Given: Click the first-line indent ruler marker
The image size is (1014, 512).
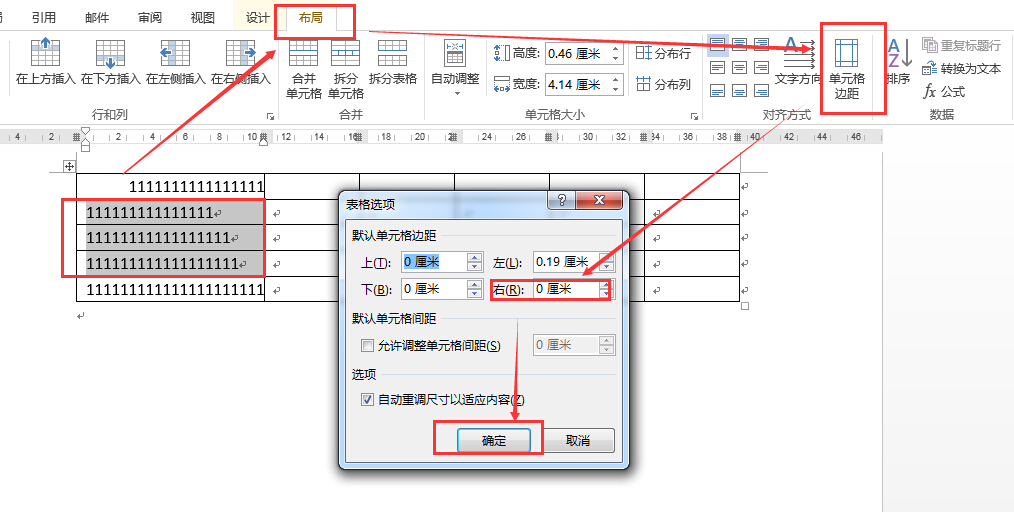Looking at the screenshot, I should (85, 133).
